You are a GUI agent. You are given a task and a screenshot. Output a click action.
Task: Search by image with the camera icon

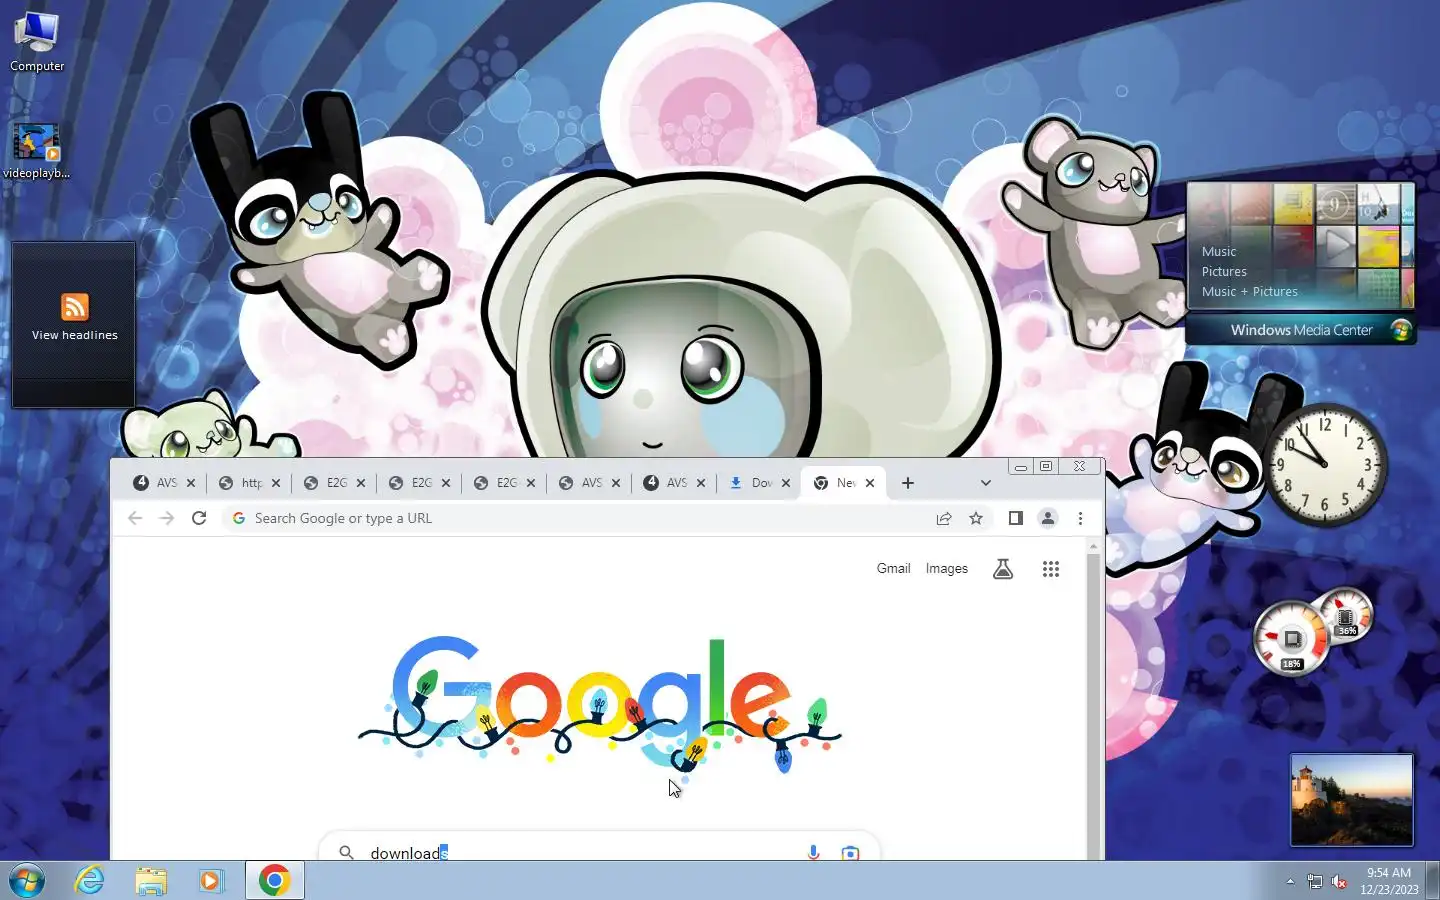coord(850,853)
